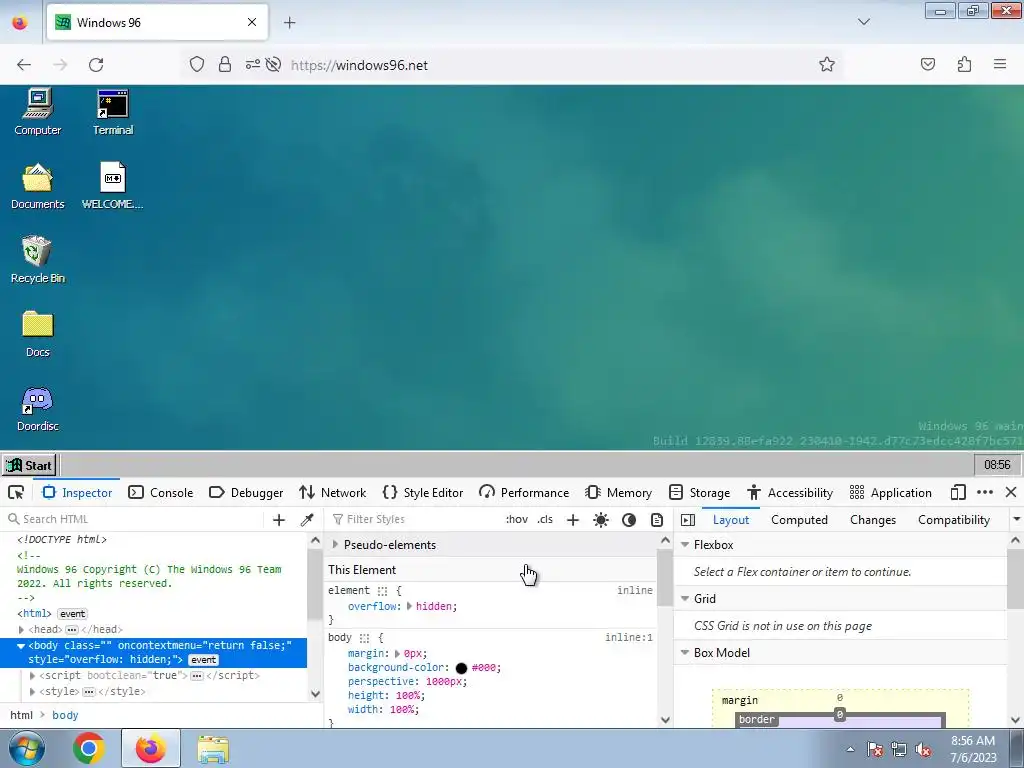The height and width of the screenshot is (768, 1024).
Task: Activate the element picker tool
Action: click(16, 492)
